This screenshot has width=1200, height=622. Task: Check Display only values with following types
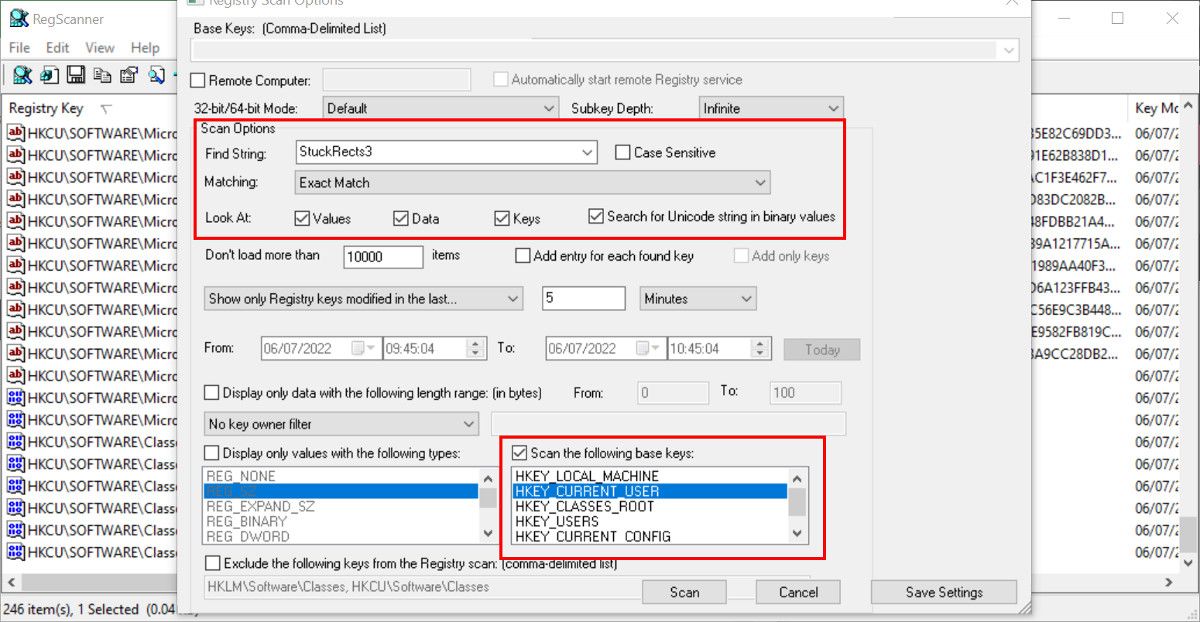coord(211,453)
